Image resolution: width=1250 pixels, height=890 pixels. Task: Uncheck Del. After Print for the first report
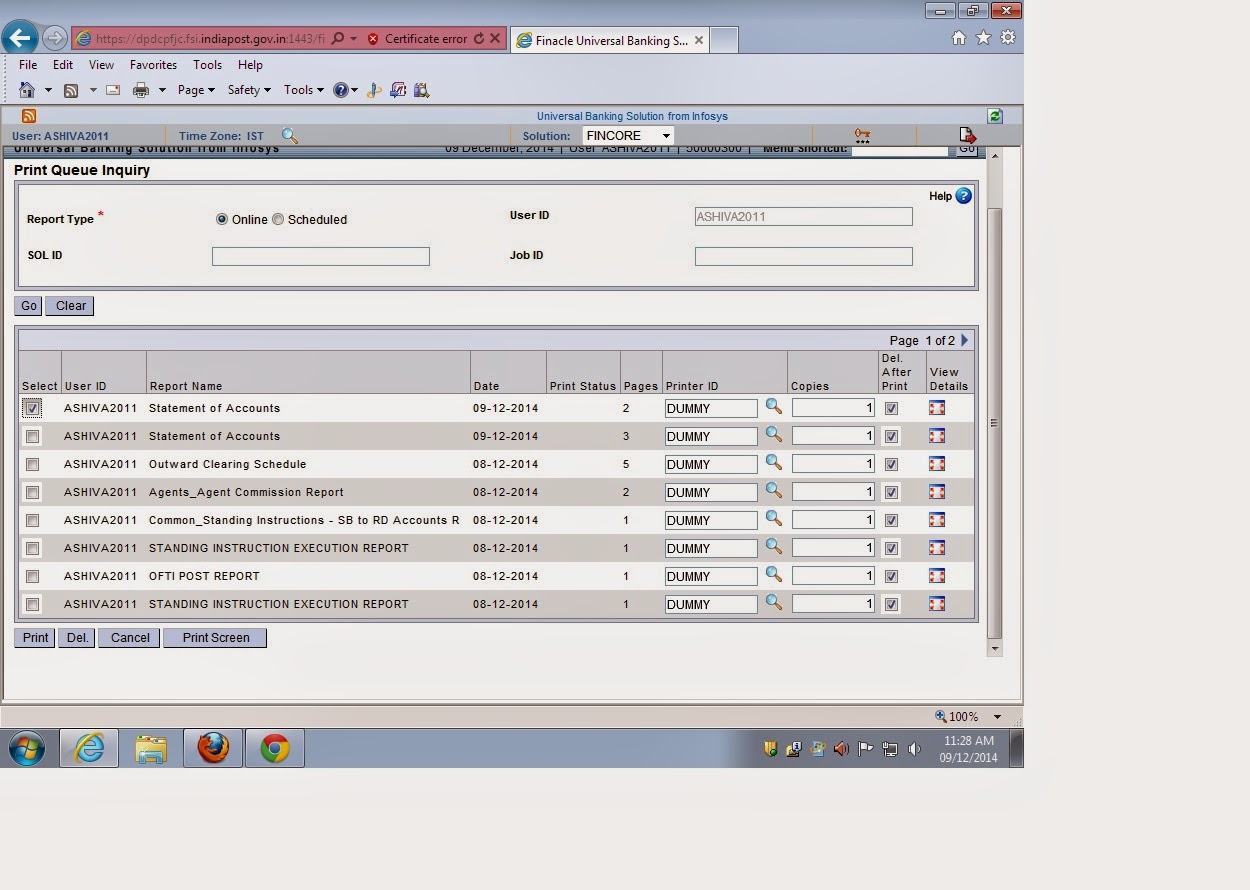click(x=891, y=408)
